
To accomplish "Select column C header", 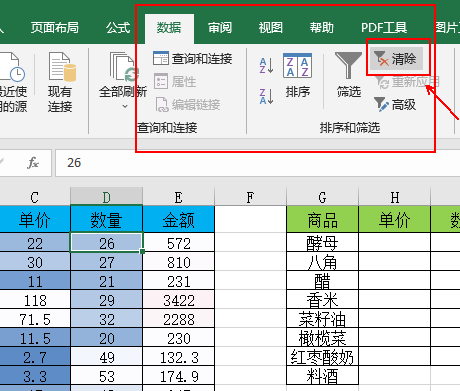I will pos(35,197).
